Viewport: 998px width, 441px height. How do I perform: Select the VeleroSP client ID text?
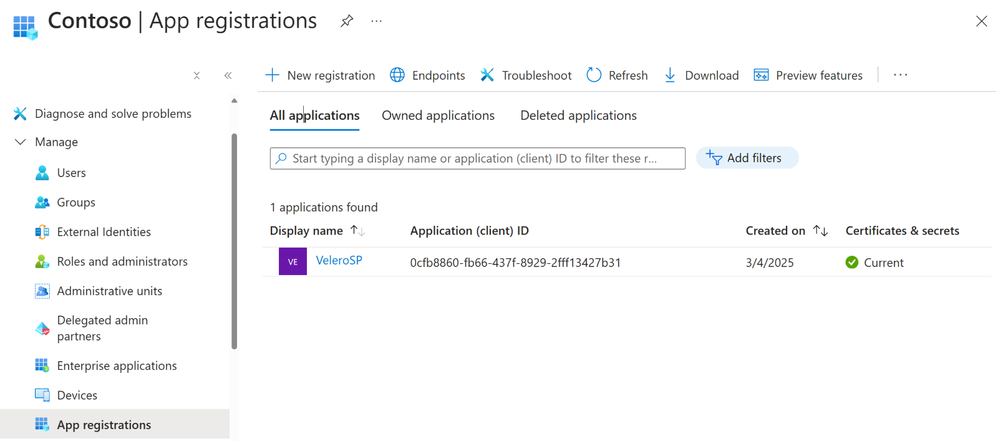[516, 263]
